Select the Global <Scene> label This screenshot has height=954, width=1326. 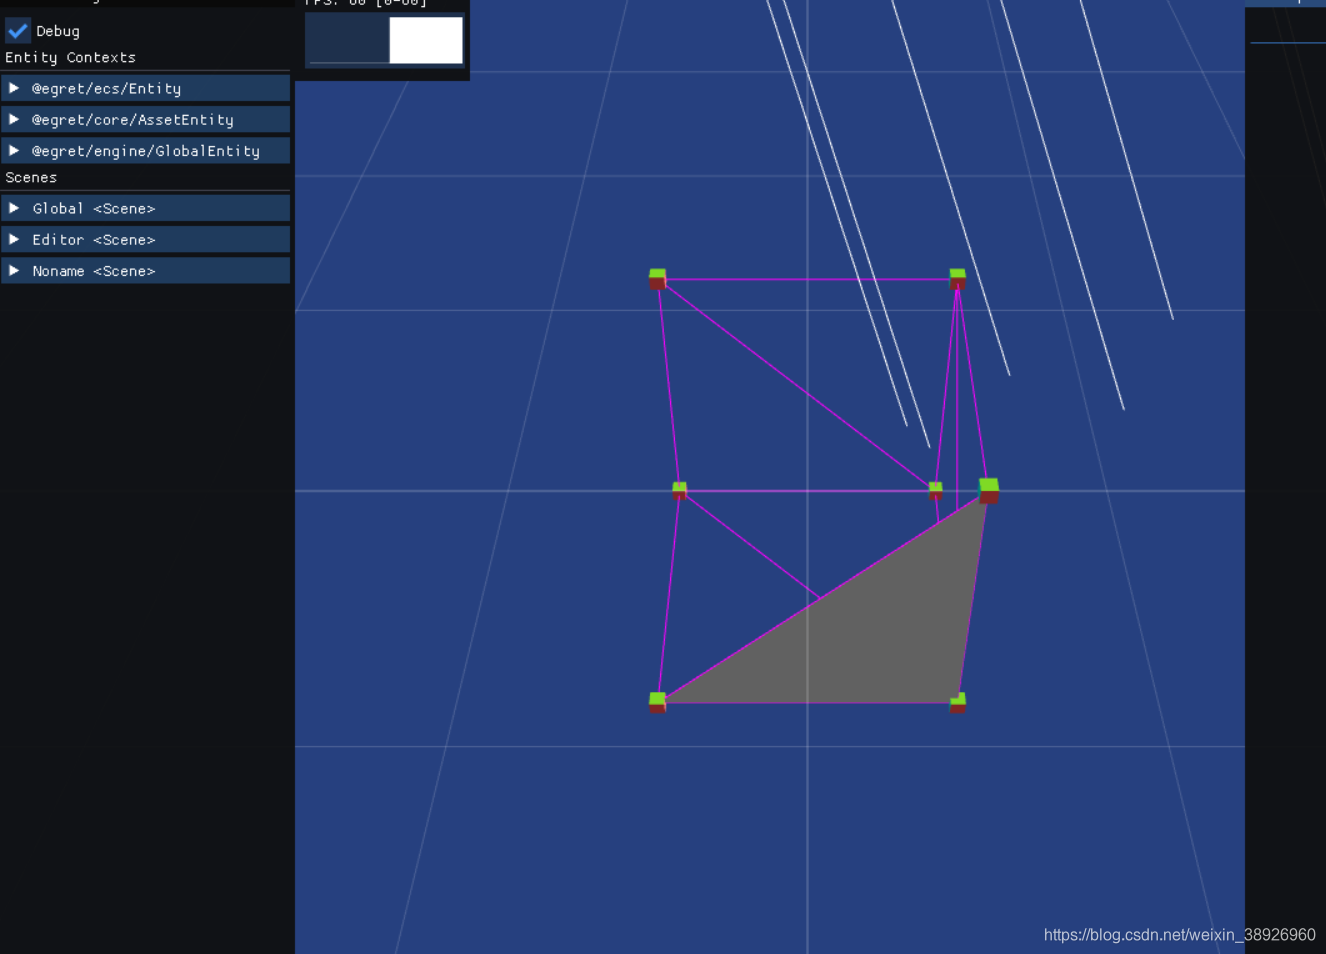click(93, 208)
